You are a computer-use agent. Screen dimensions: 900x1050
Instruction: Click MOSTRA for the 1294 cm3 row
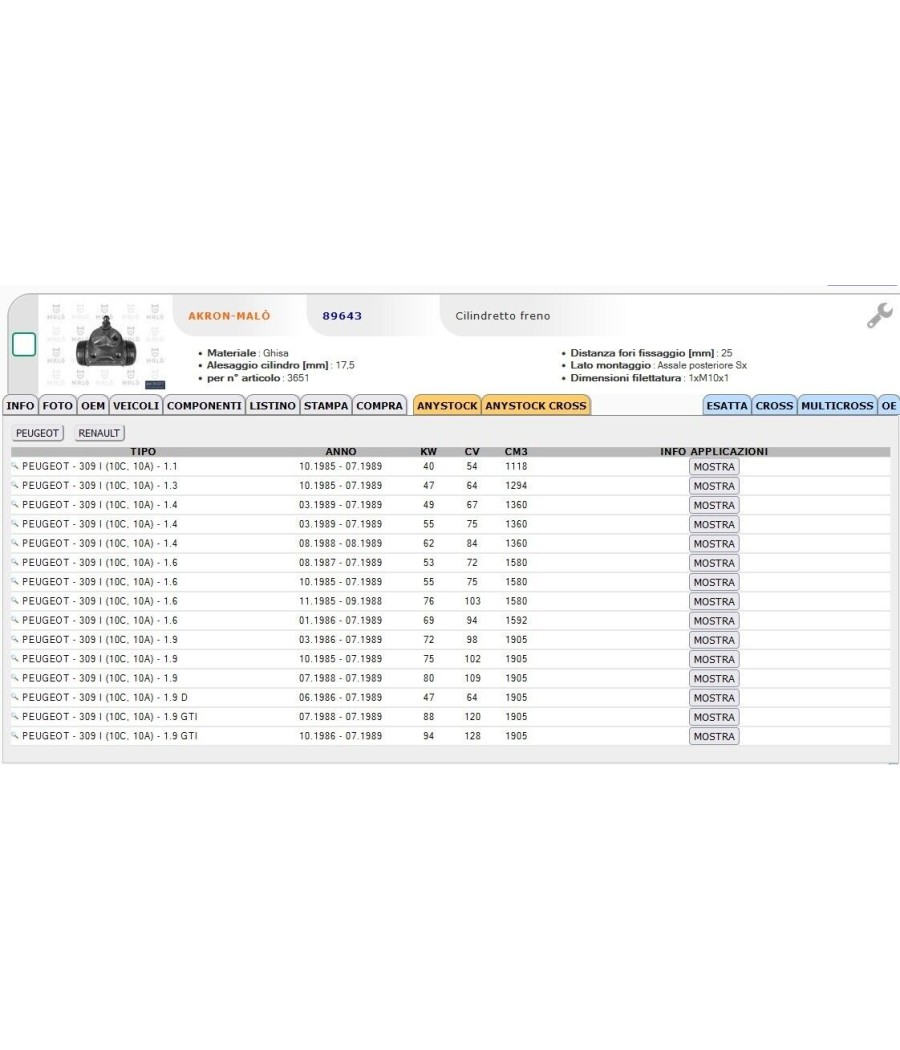(x=714, y=486)
